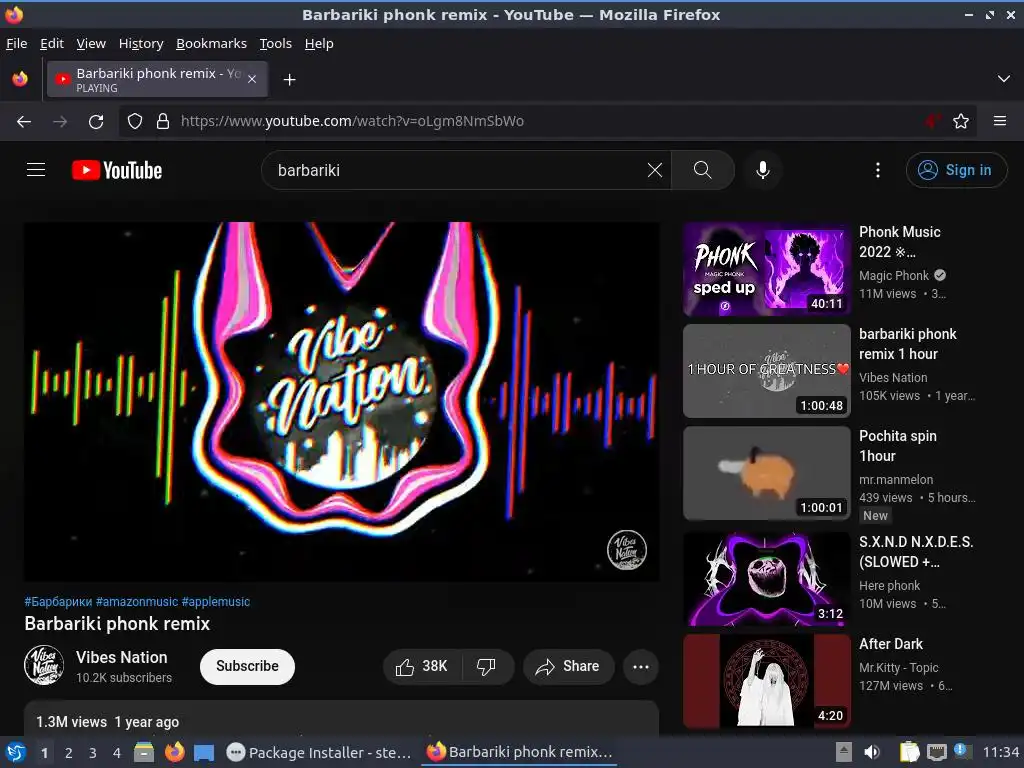The height and width of the screenshot is (768, 1024).
Task: Open volume control in system tray
Action: coord(872,752)
